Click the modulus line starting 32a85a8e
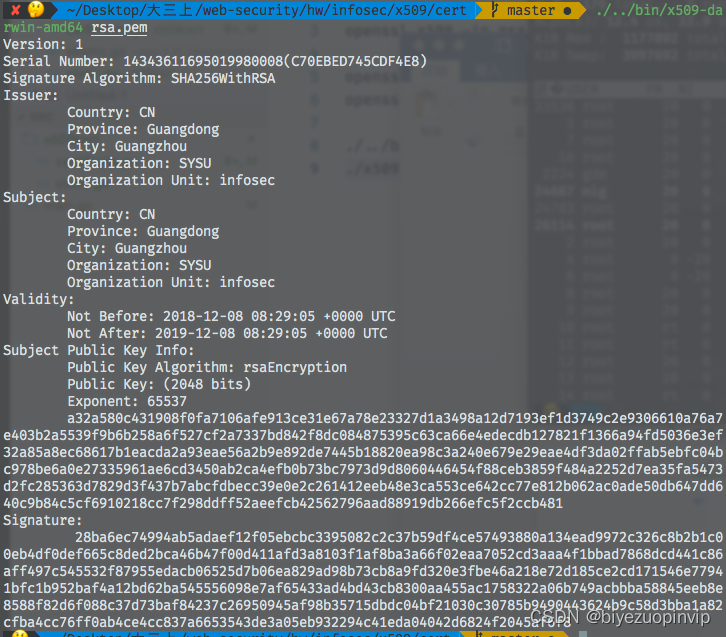 pyautogui.click(x=363, y=452)
